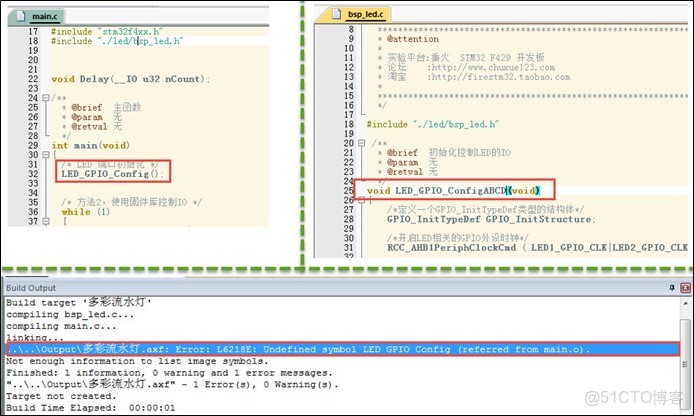Click the @brief comment at bsp_led.c line 21
The image size is (694, 416).
point(444,153)
